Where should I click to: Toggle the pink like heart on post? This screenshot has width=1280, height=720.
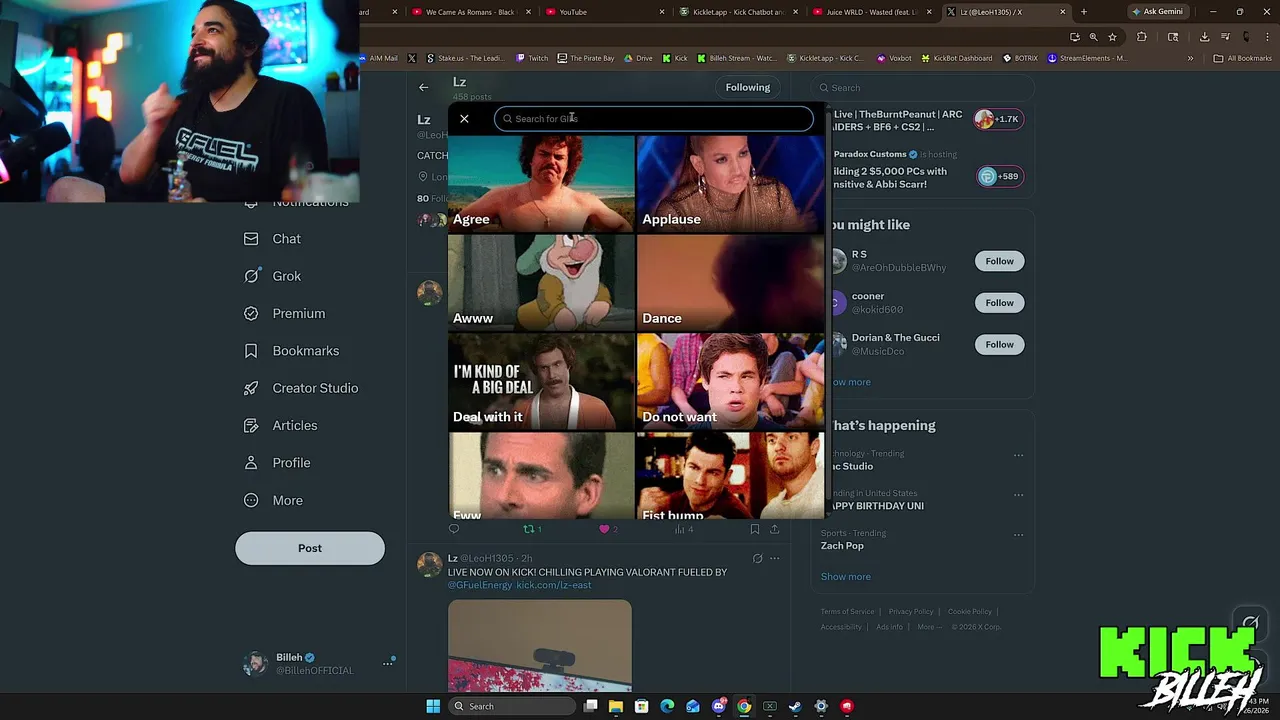[604, 529]
